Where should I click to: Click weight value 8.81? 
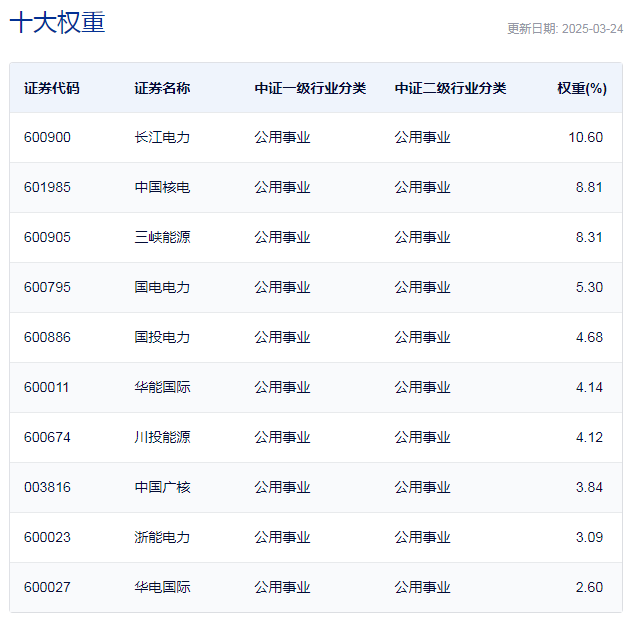pyautogui.click(x=589, y=188)
